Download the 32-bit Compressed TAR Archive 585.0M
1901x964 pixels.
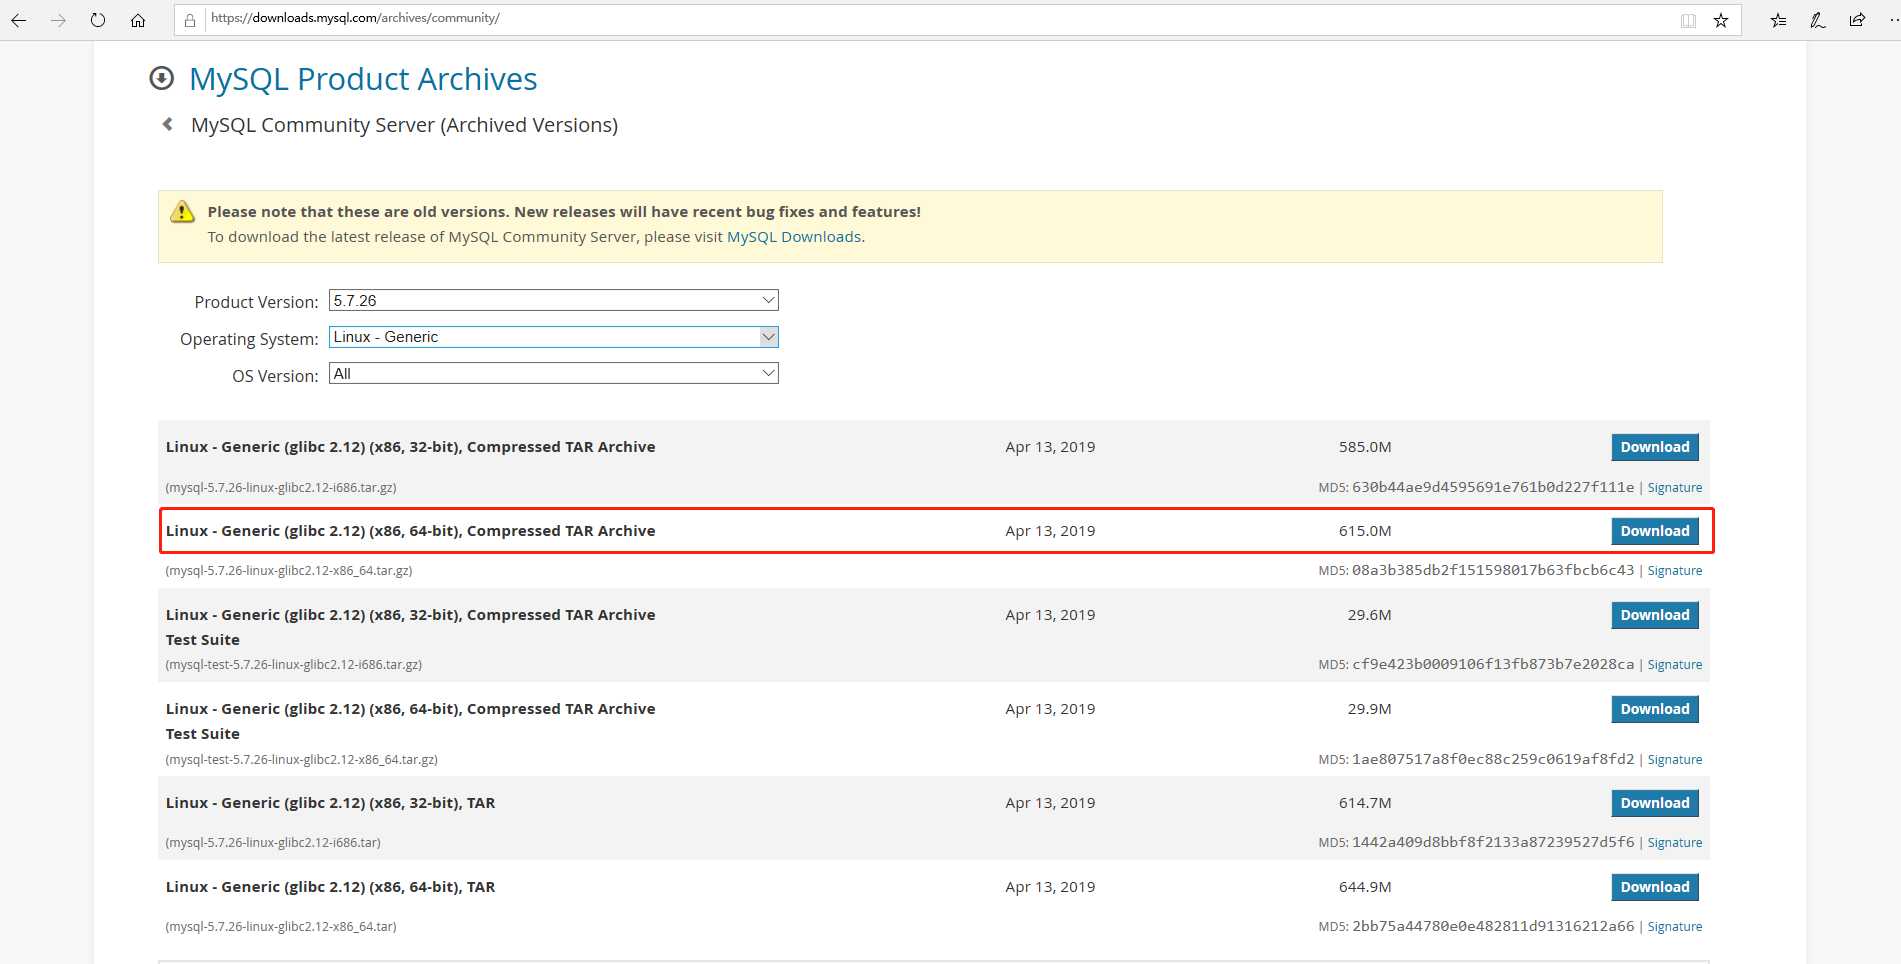tap(1655, 447)
